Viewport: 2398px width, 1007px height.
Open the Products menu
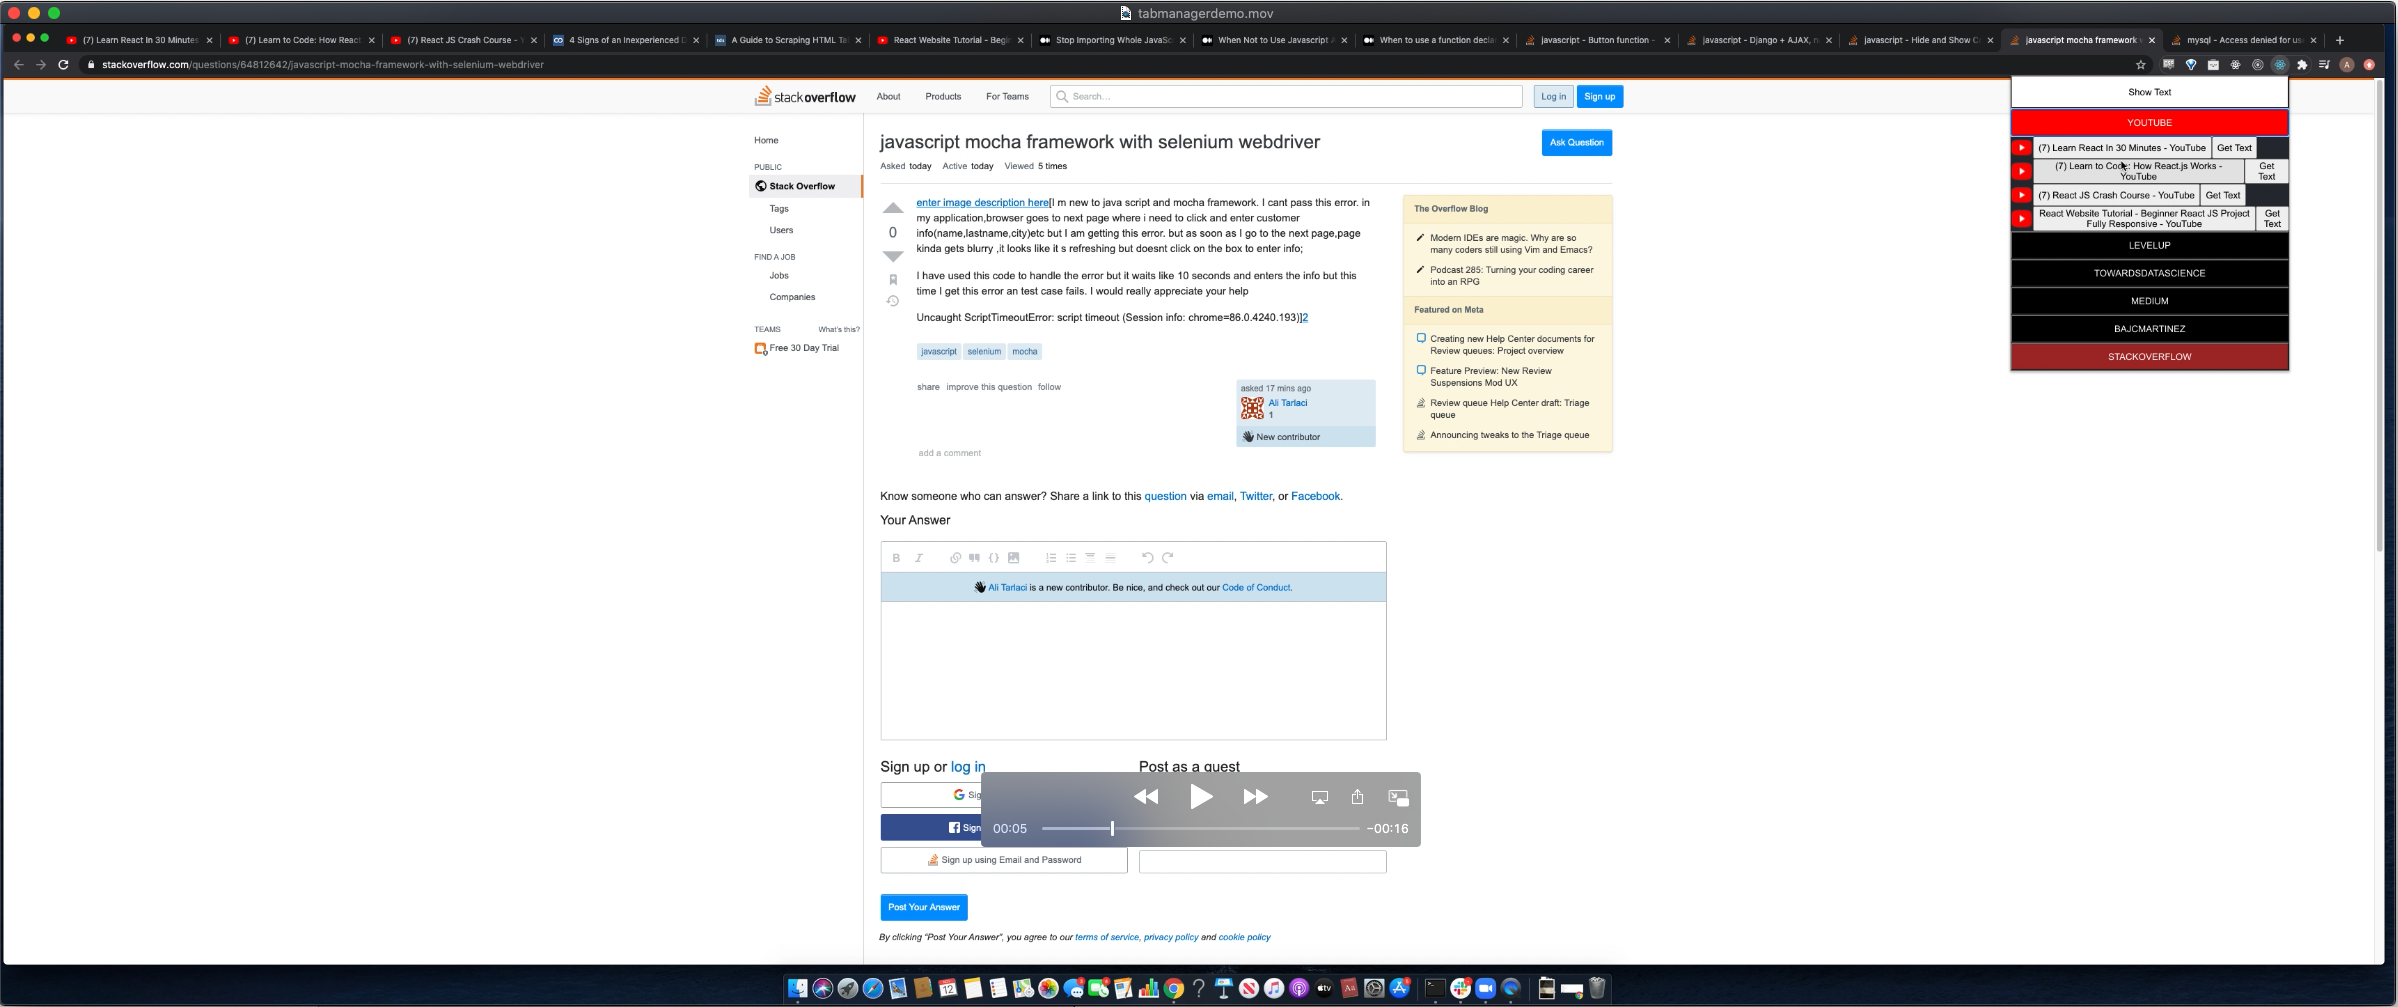pos(943,97)
